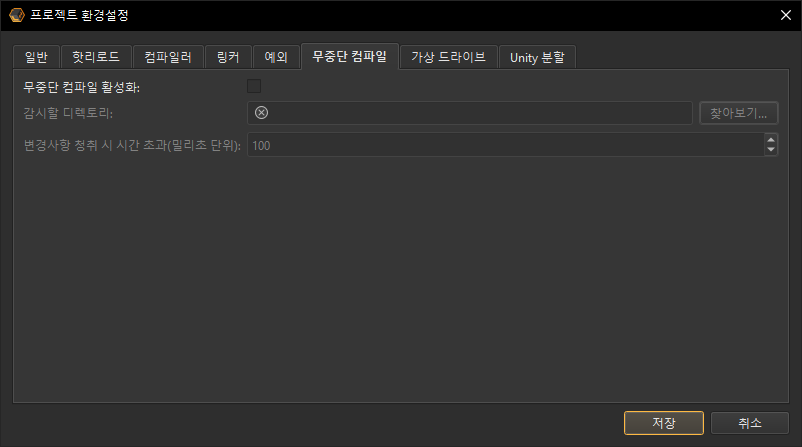Viewport: 802px width, 447px height.
Task: Open the 가상 드라이브 tab
Action: tap(448, 58)
